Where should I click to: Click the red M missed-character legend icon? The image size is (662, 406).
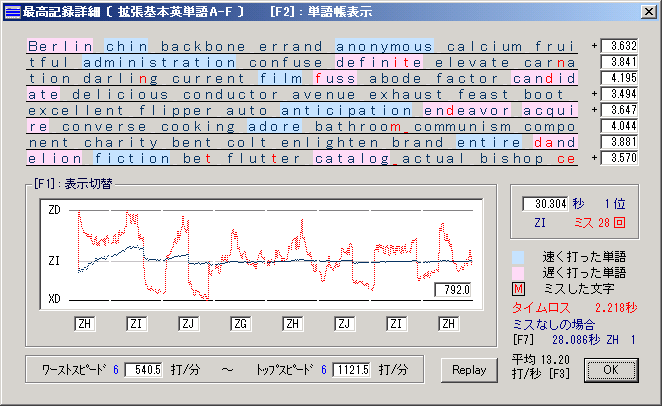click(518, 289)
